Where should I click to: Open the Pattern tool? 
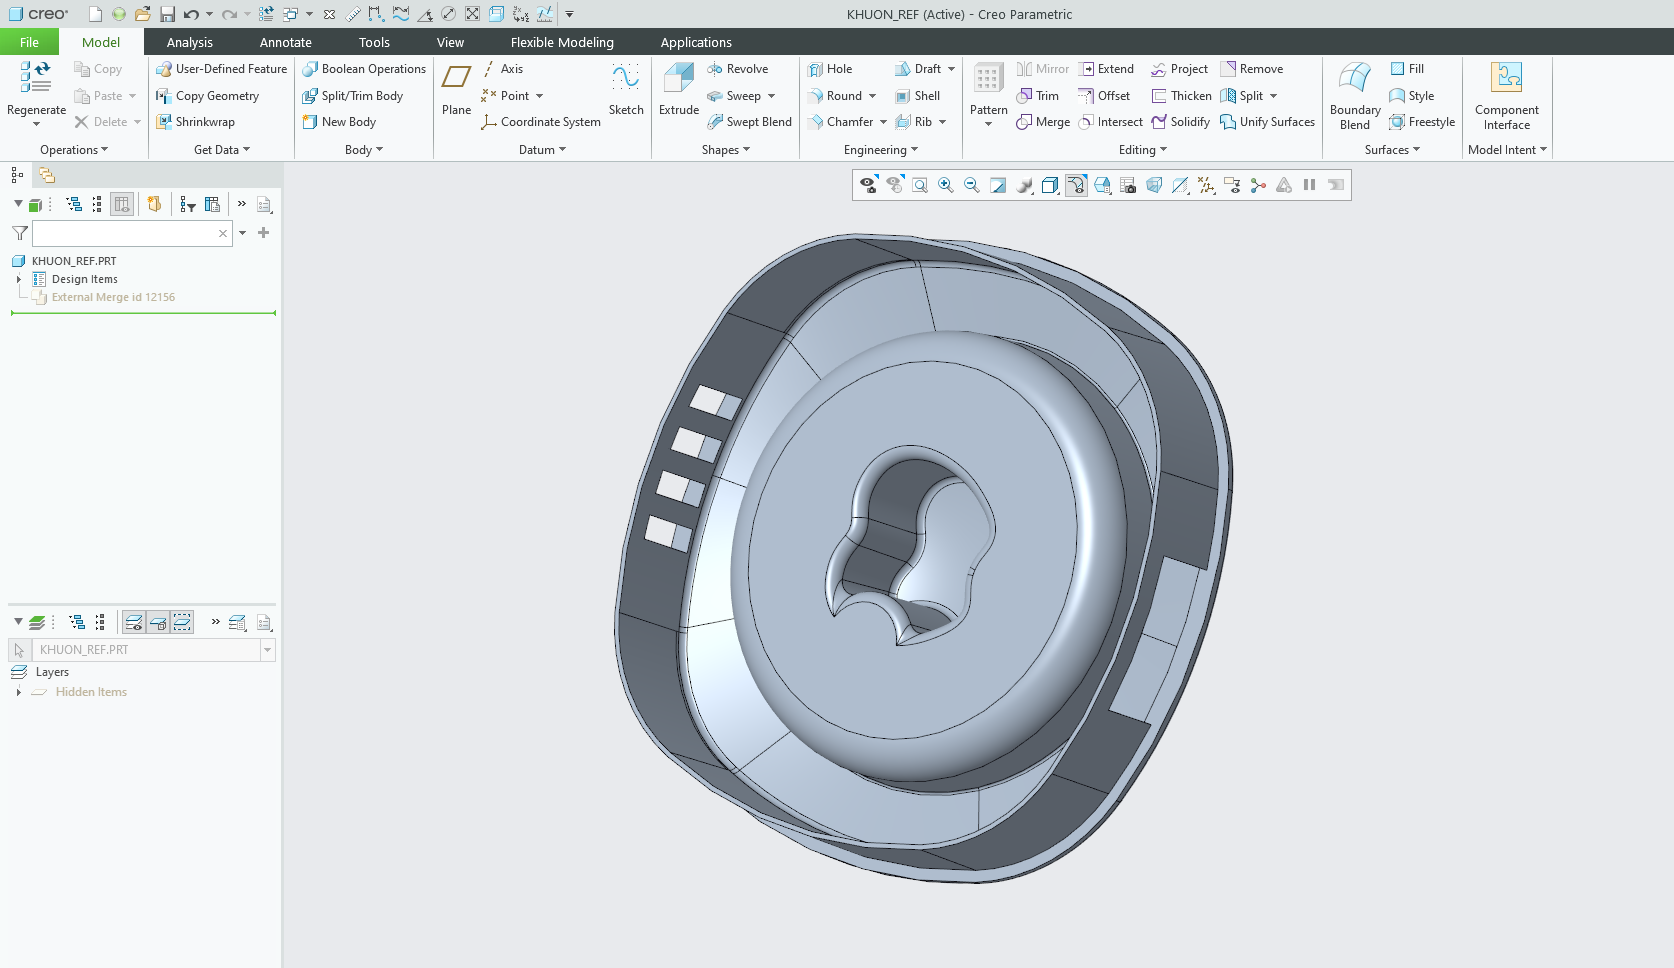[988, 79]
